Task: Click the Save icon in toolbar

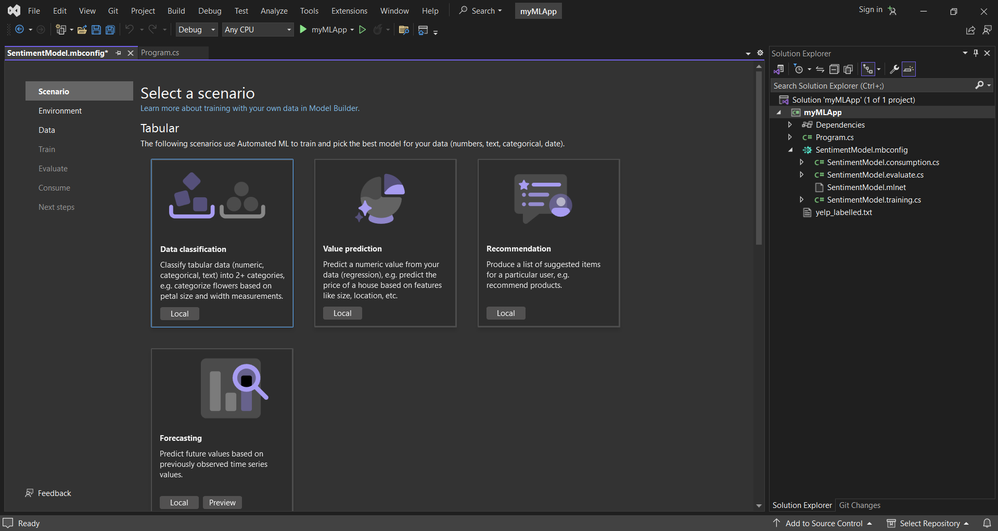Action: click(x=96, y=29)
